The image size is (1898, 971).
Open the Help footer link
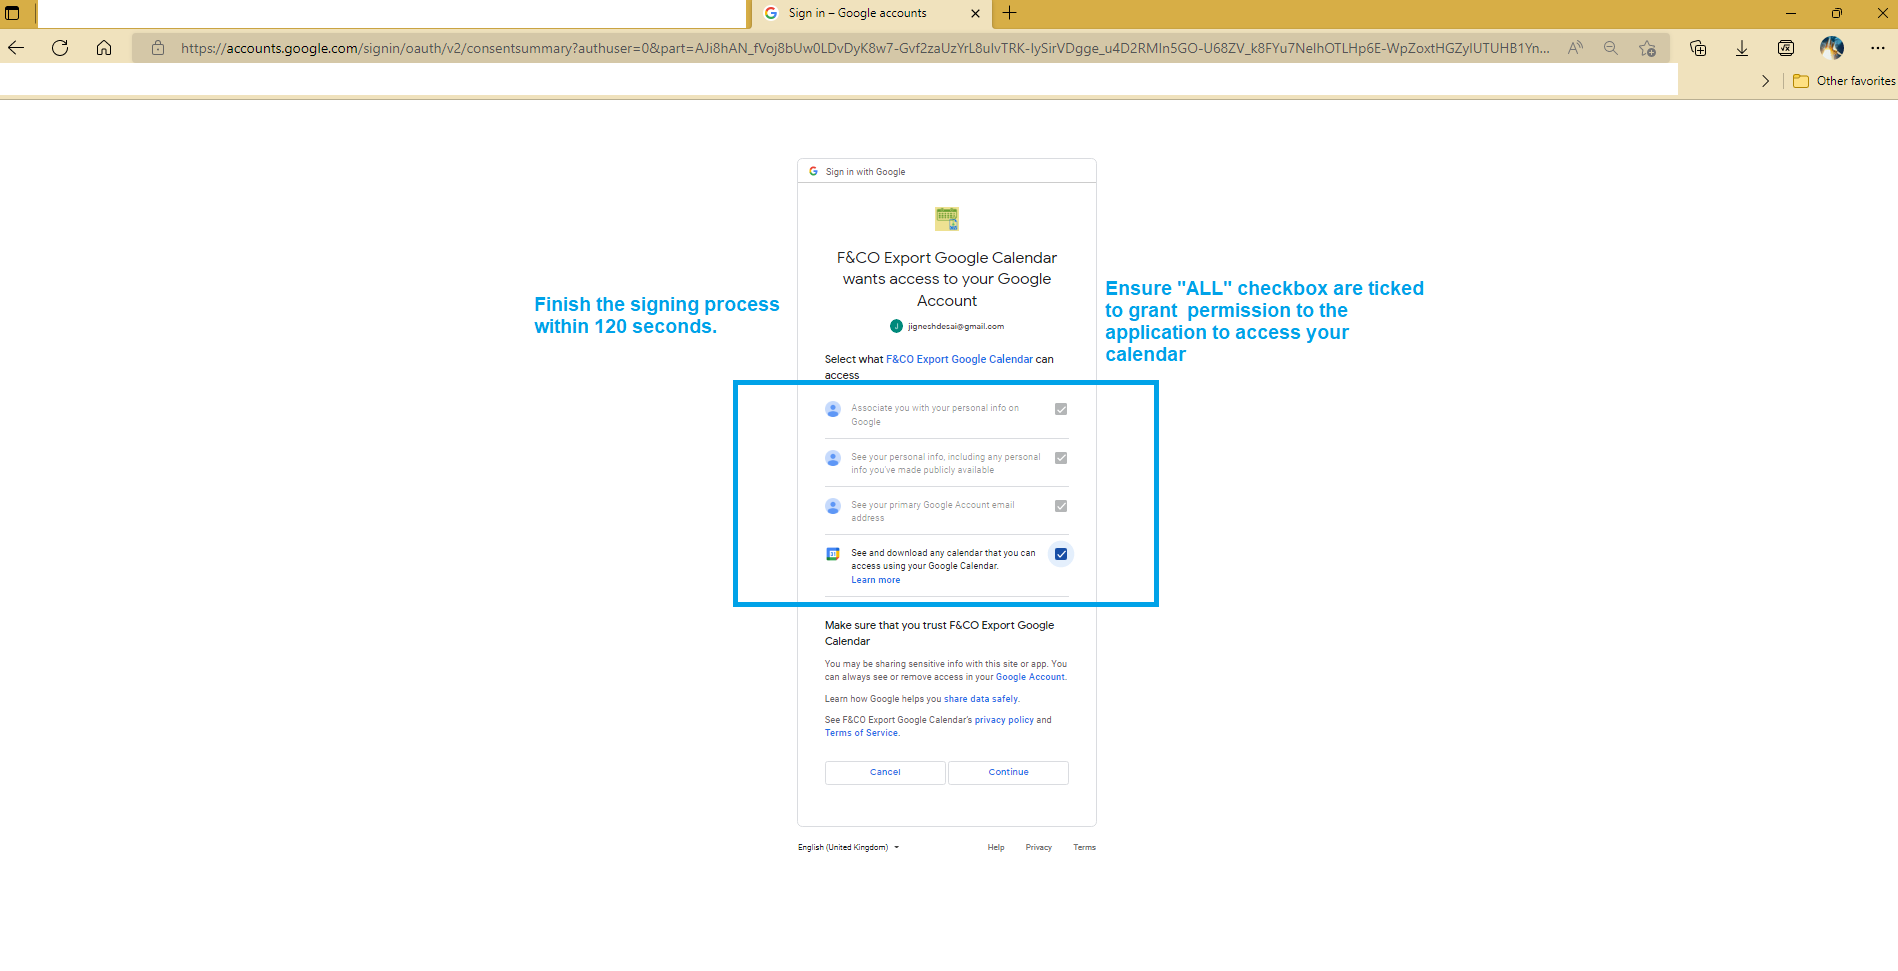pos(996,847)
